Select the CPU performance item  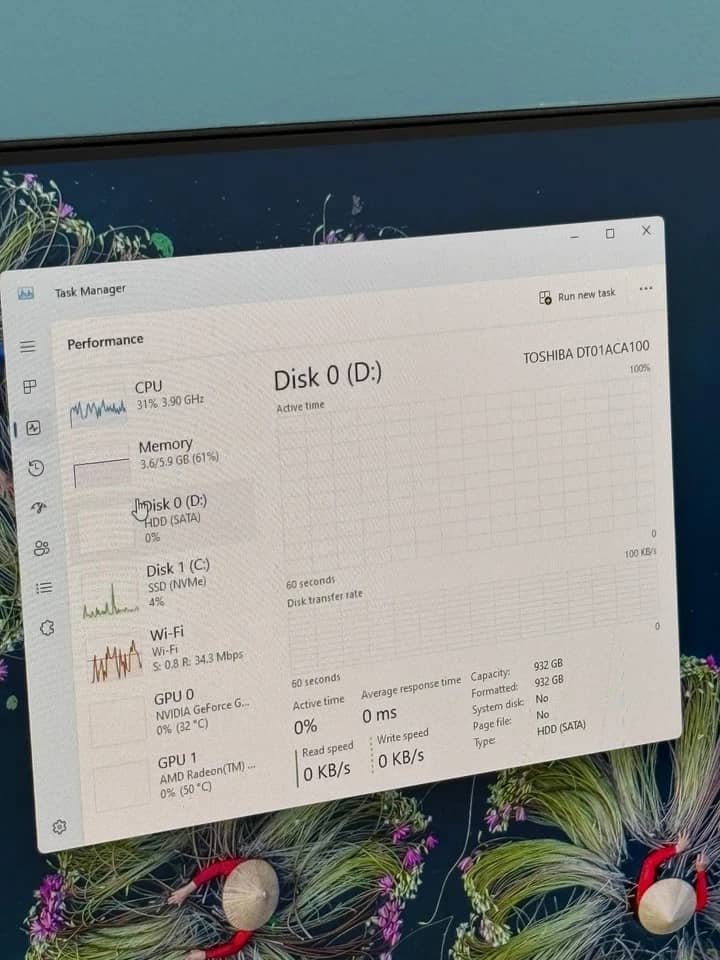pos(158,402)
